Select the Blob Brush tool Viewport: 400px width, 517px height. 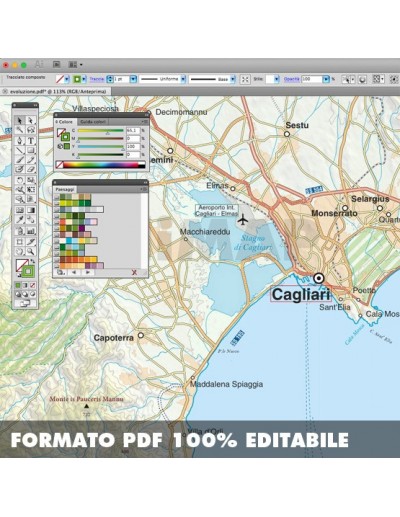tap(20, 169)
